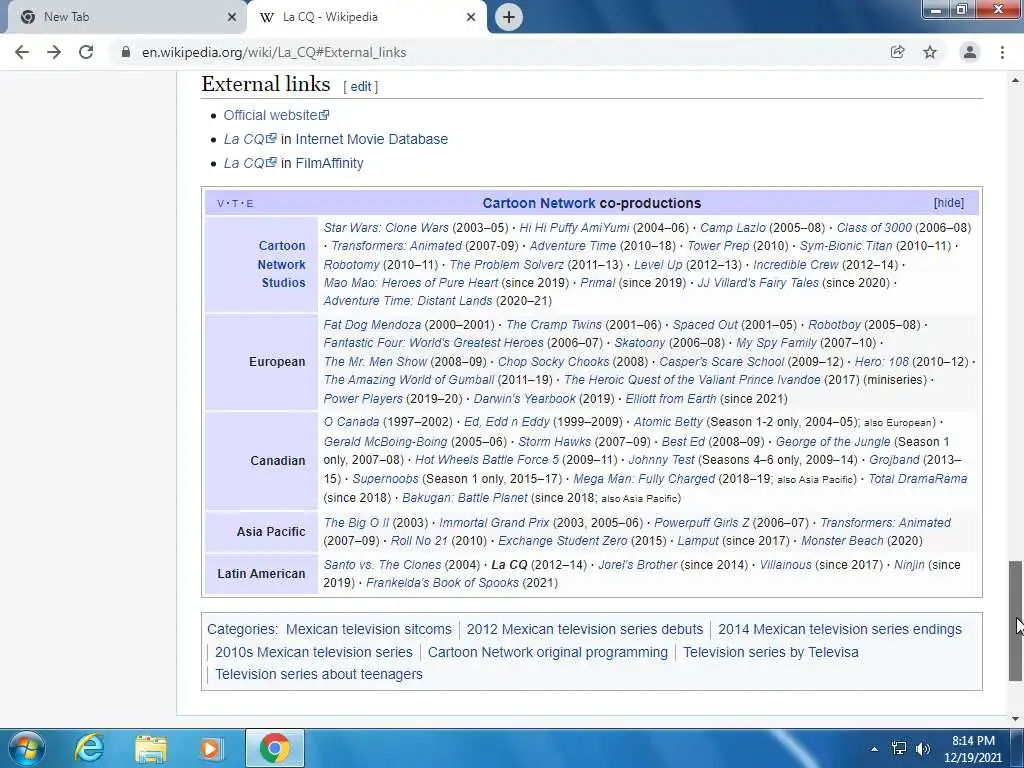View site info via the padlock icon
Image resolution: width=1024 pixels, height=768 pixels.
pos(126,52)
